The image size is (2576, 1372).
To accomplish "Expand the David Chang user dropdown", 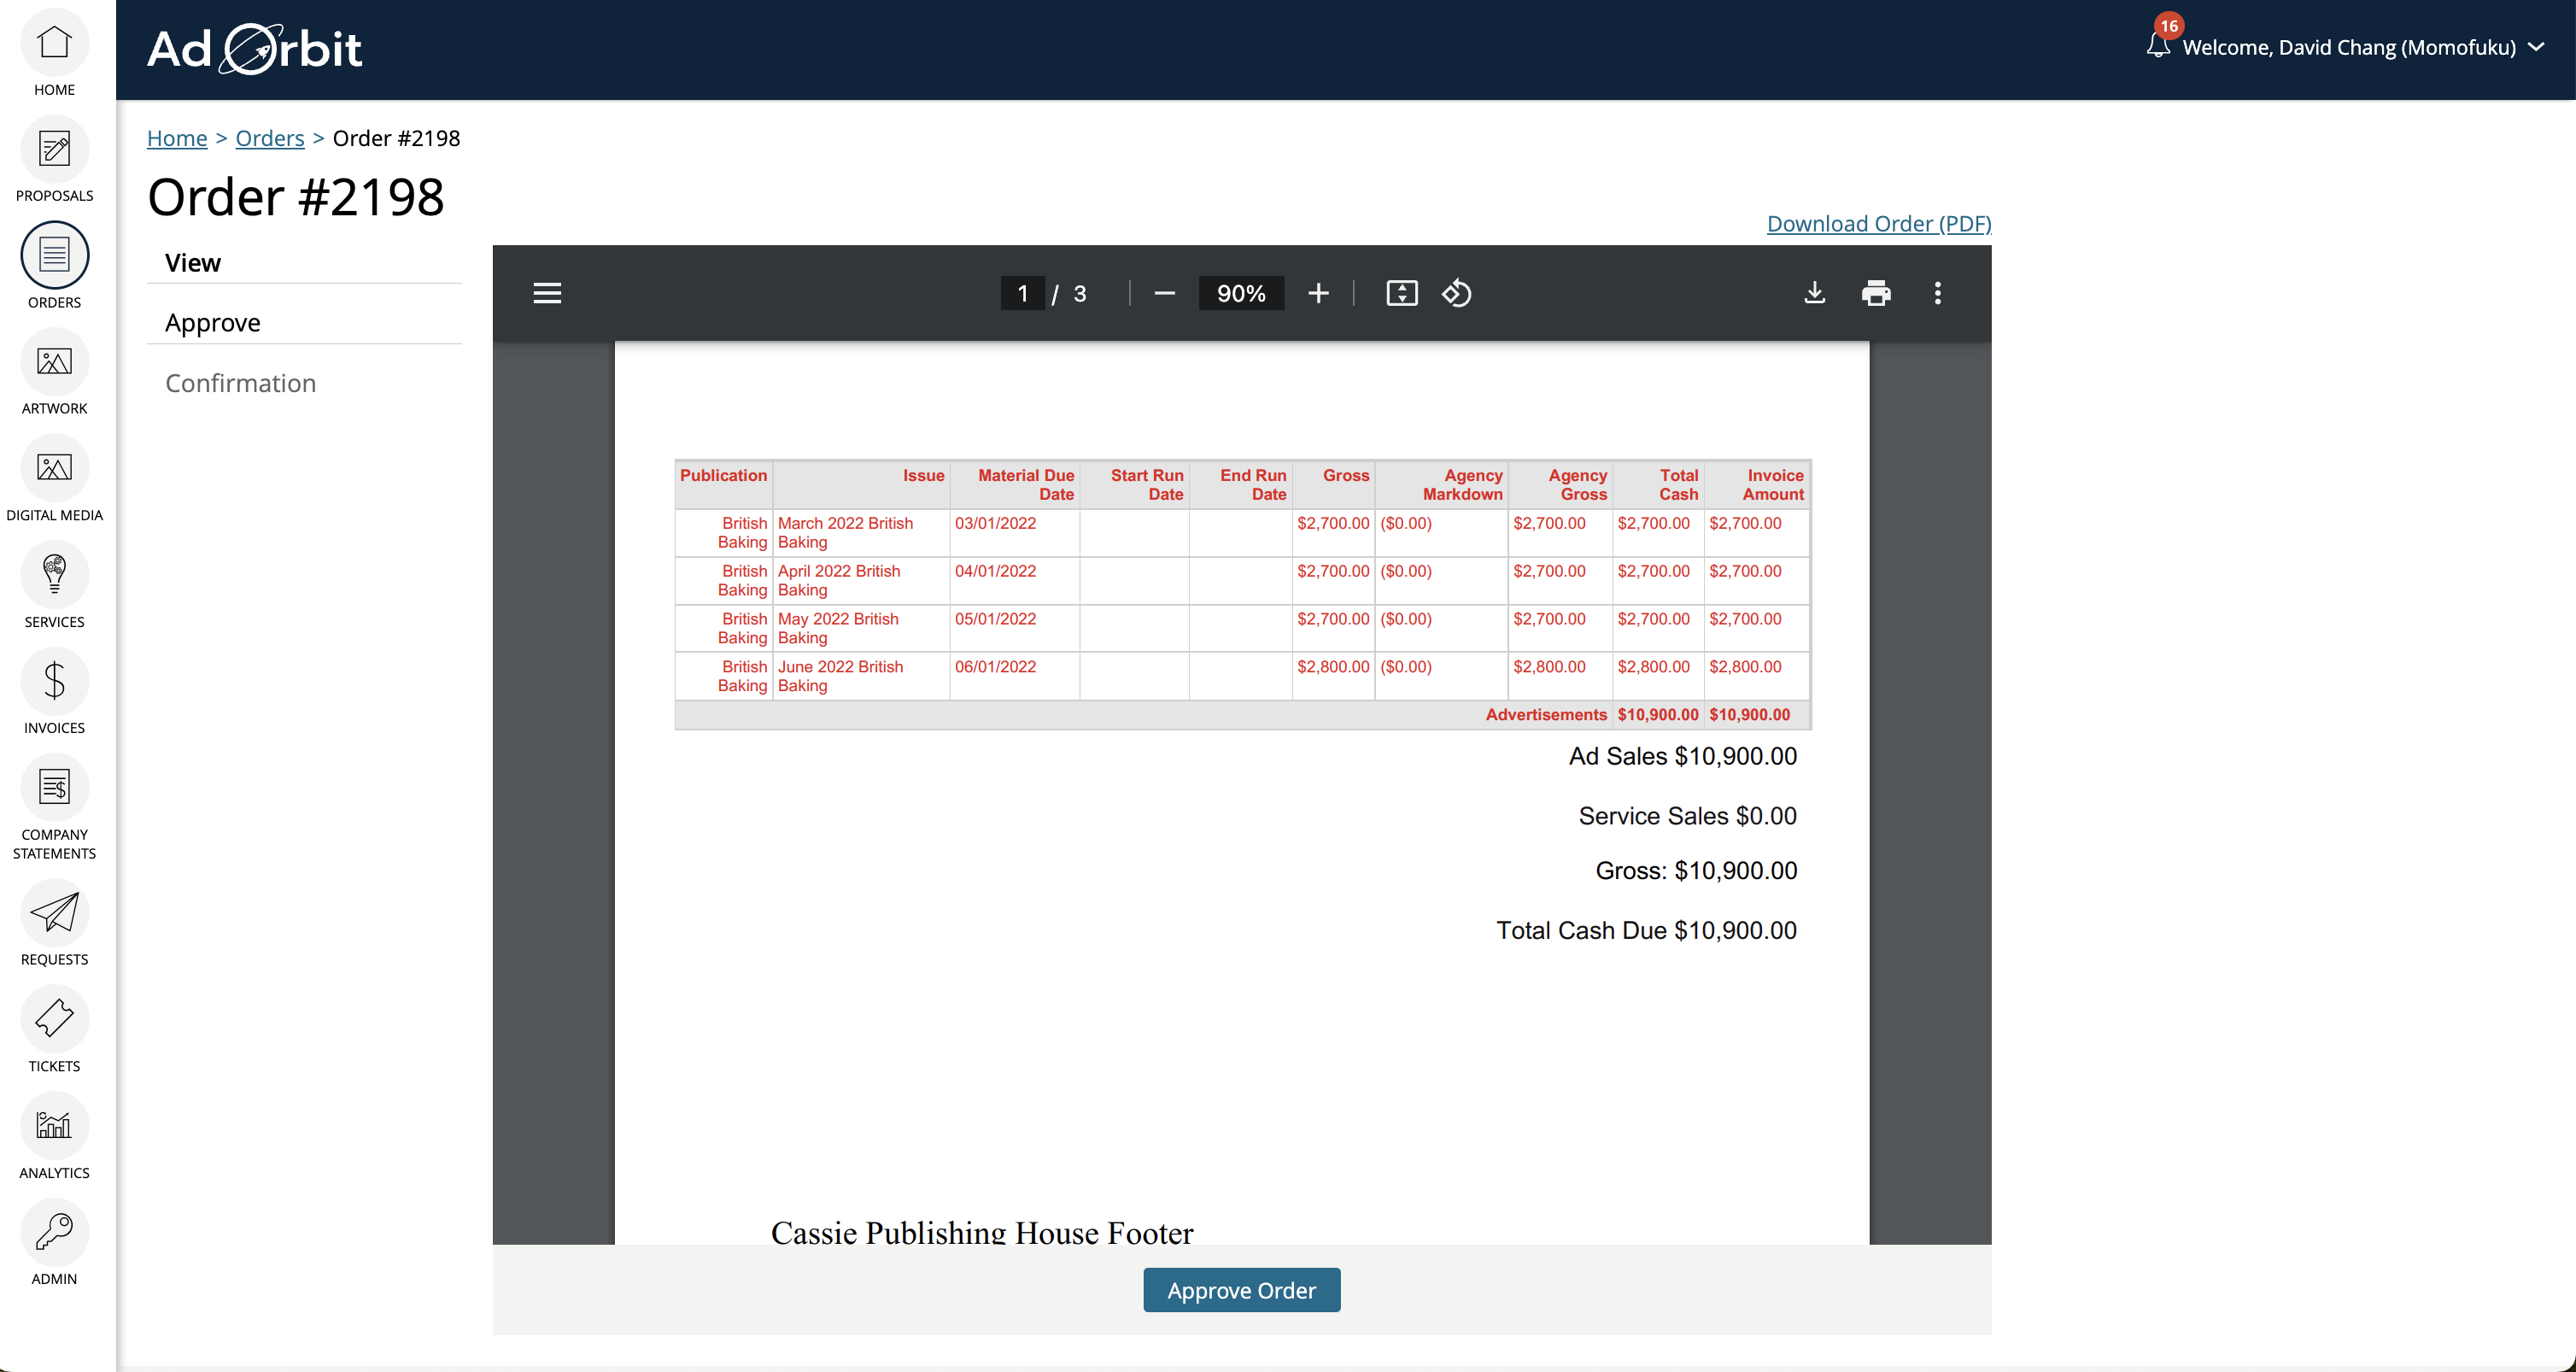I will [x=2536, y=47].
